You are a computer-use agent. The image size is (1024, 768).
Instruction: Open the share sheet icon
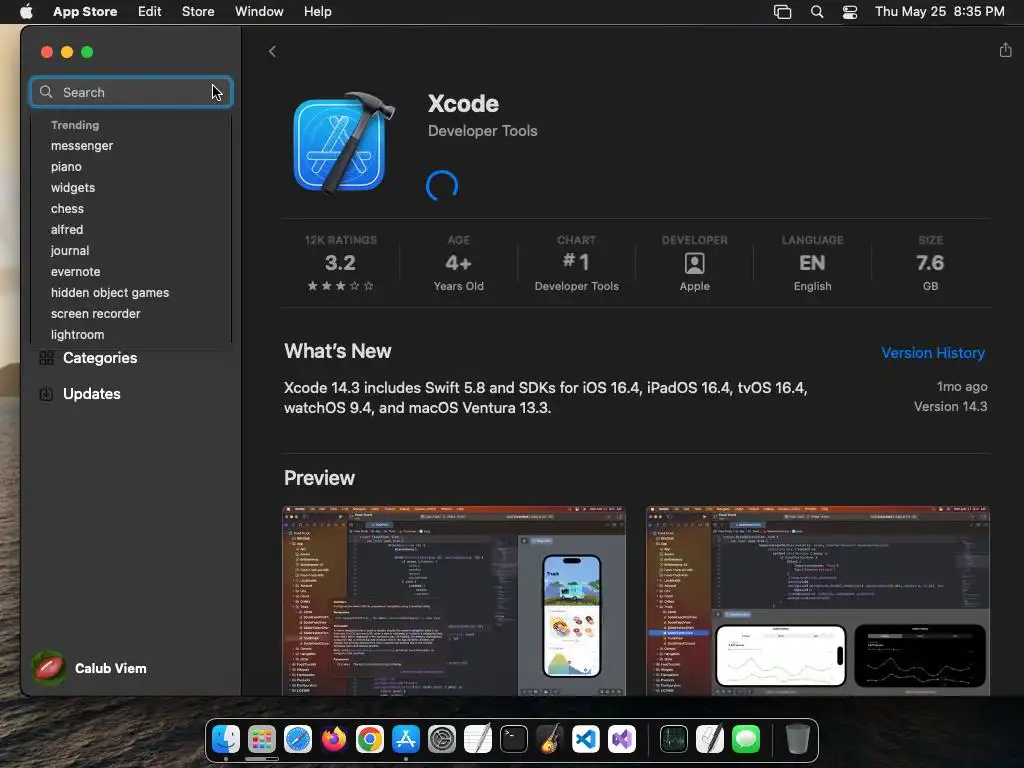point(1005,50)
